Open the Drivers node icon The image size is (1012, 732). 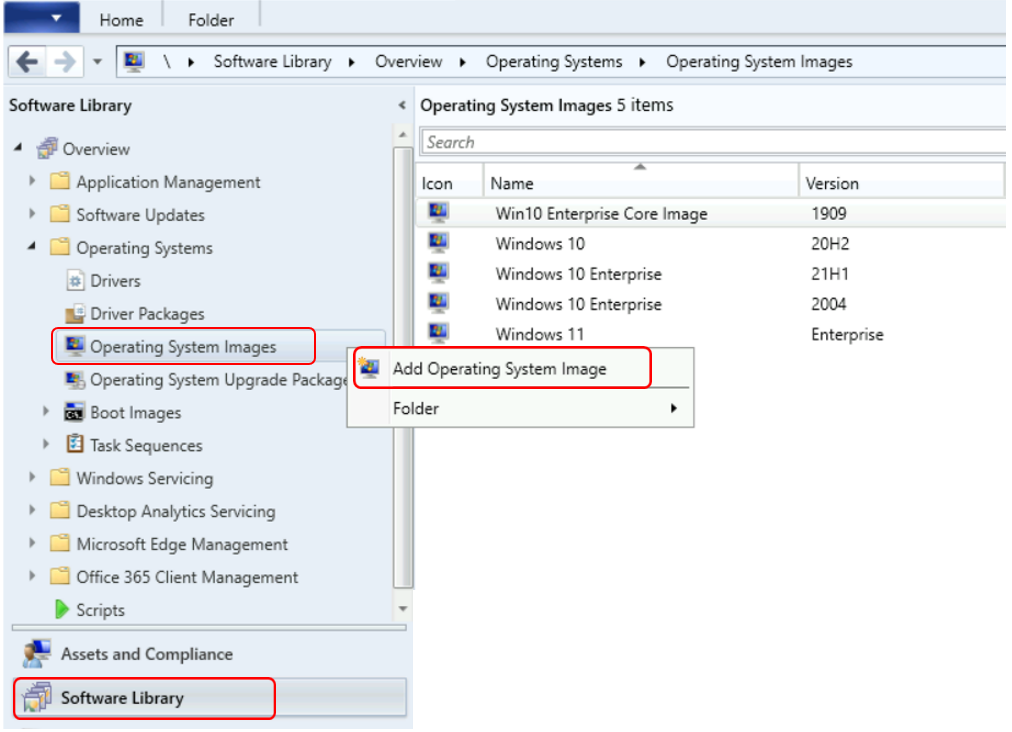[75, 280]
